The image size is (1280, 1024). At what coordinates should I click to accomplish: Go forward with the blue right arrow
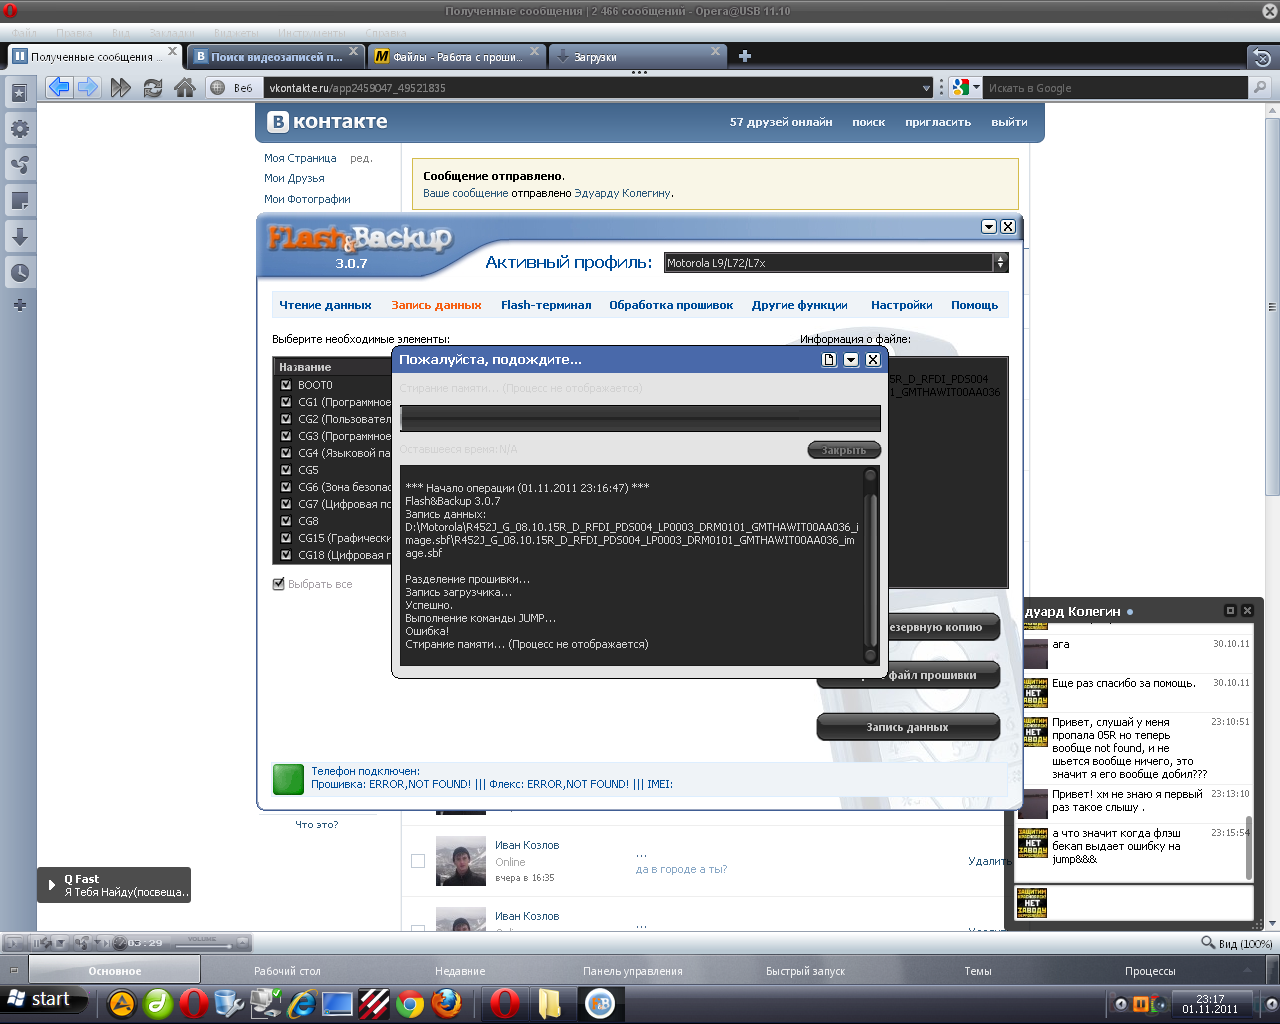pos(88,87)
